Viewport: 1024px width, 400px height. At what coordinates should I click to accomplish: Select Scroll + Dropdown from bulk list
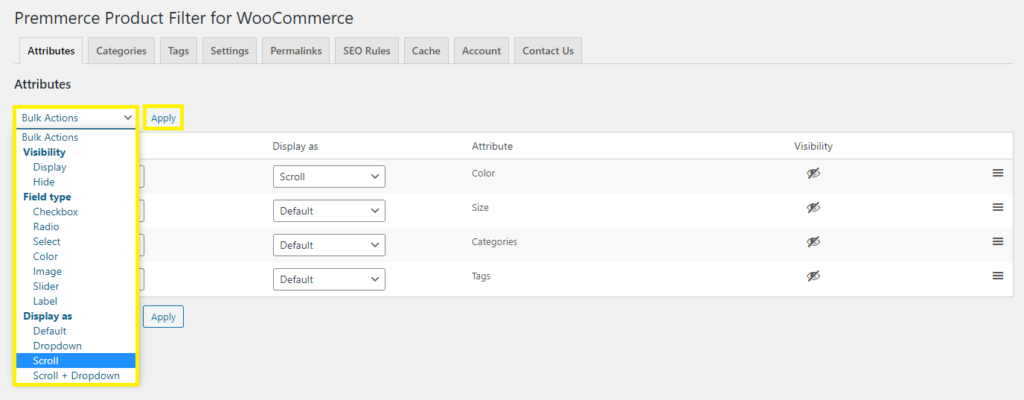[76, 375]
